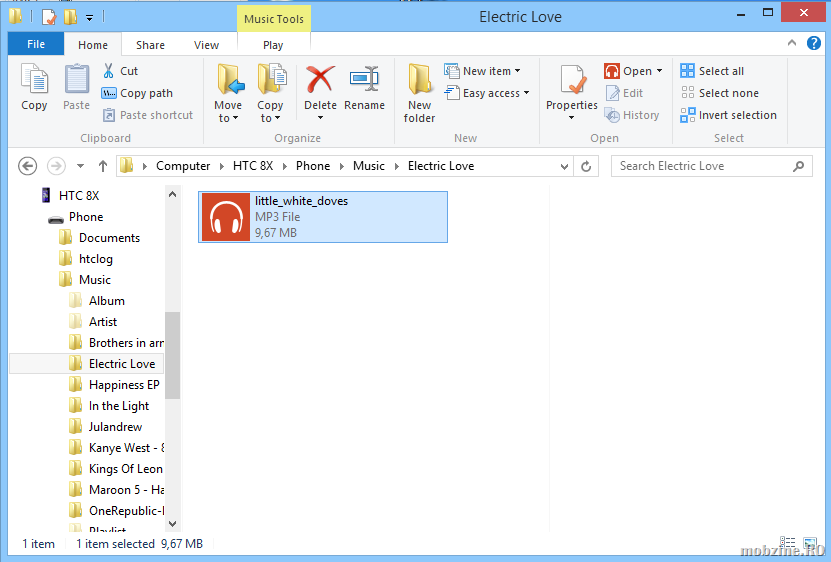This screenshot has height=562, width=831.
Task: Switch to the Share ribbon tab
Action: pyautogui.click(x=150, y=45)
